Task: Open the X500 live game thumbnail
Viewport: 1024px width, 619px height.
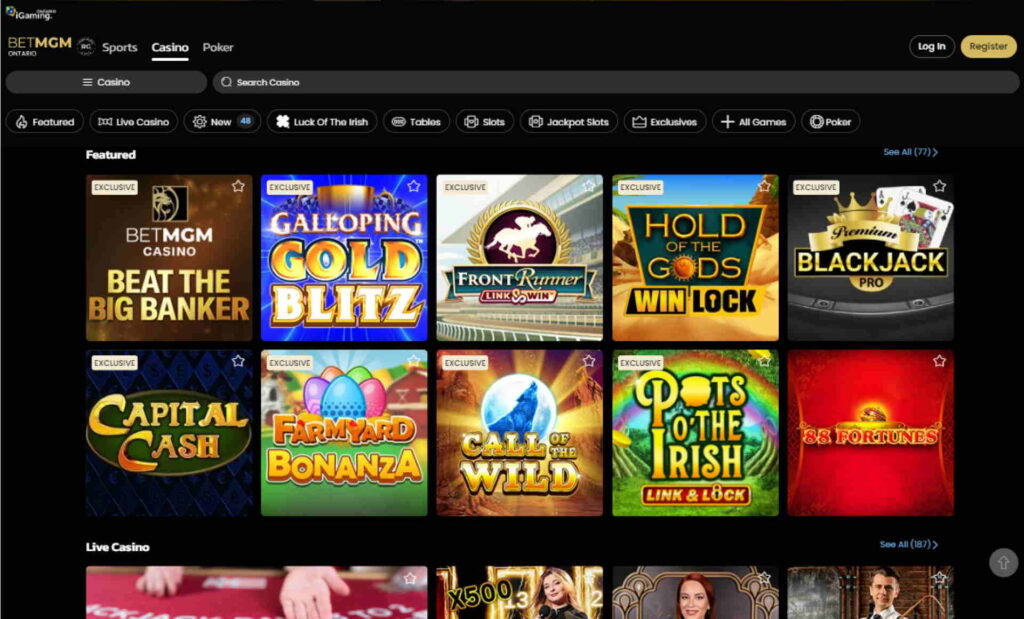Action: point(520,593)
